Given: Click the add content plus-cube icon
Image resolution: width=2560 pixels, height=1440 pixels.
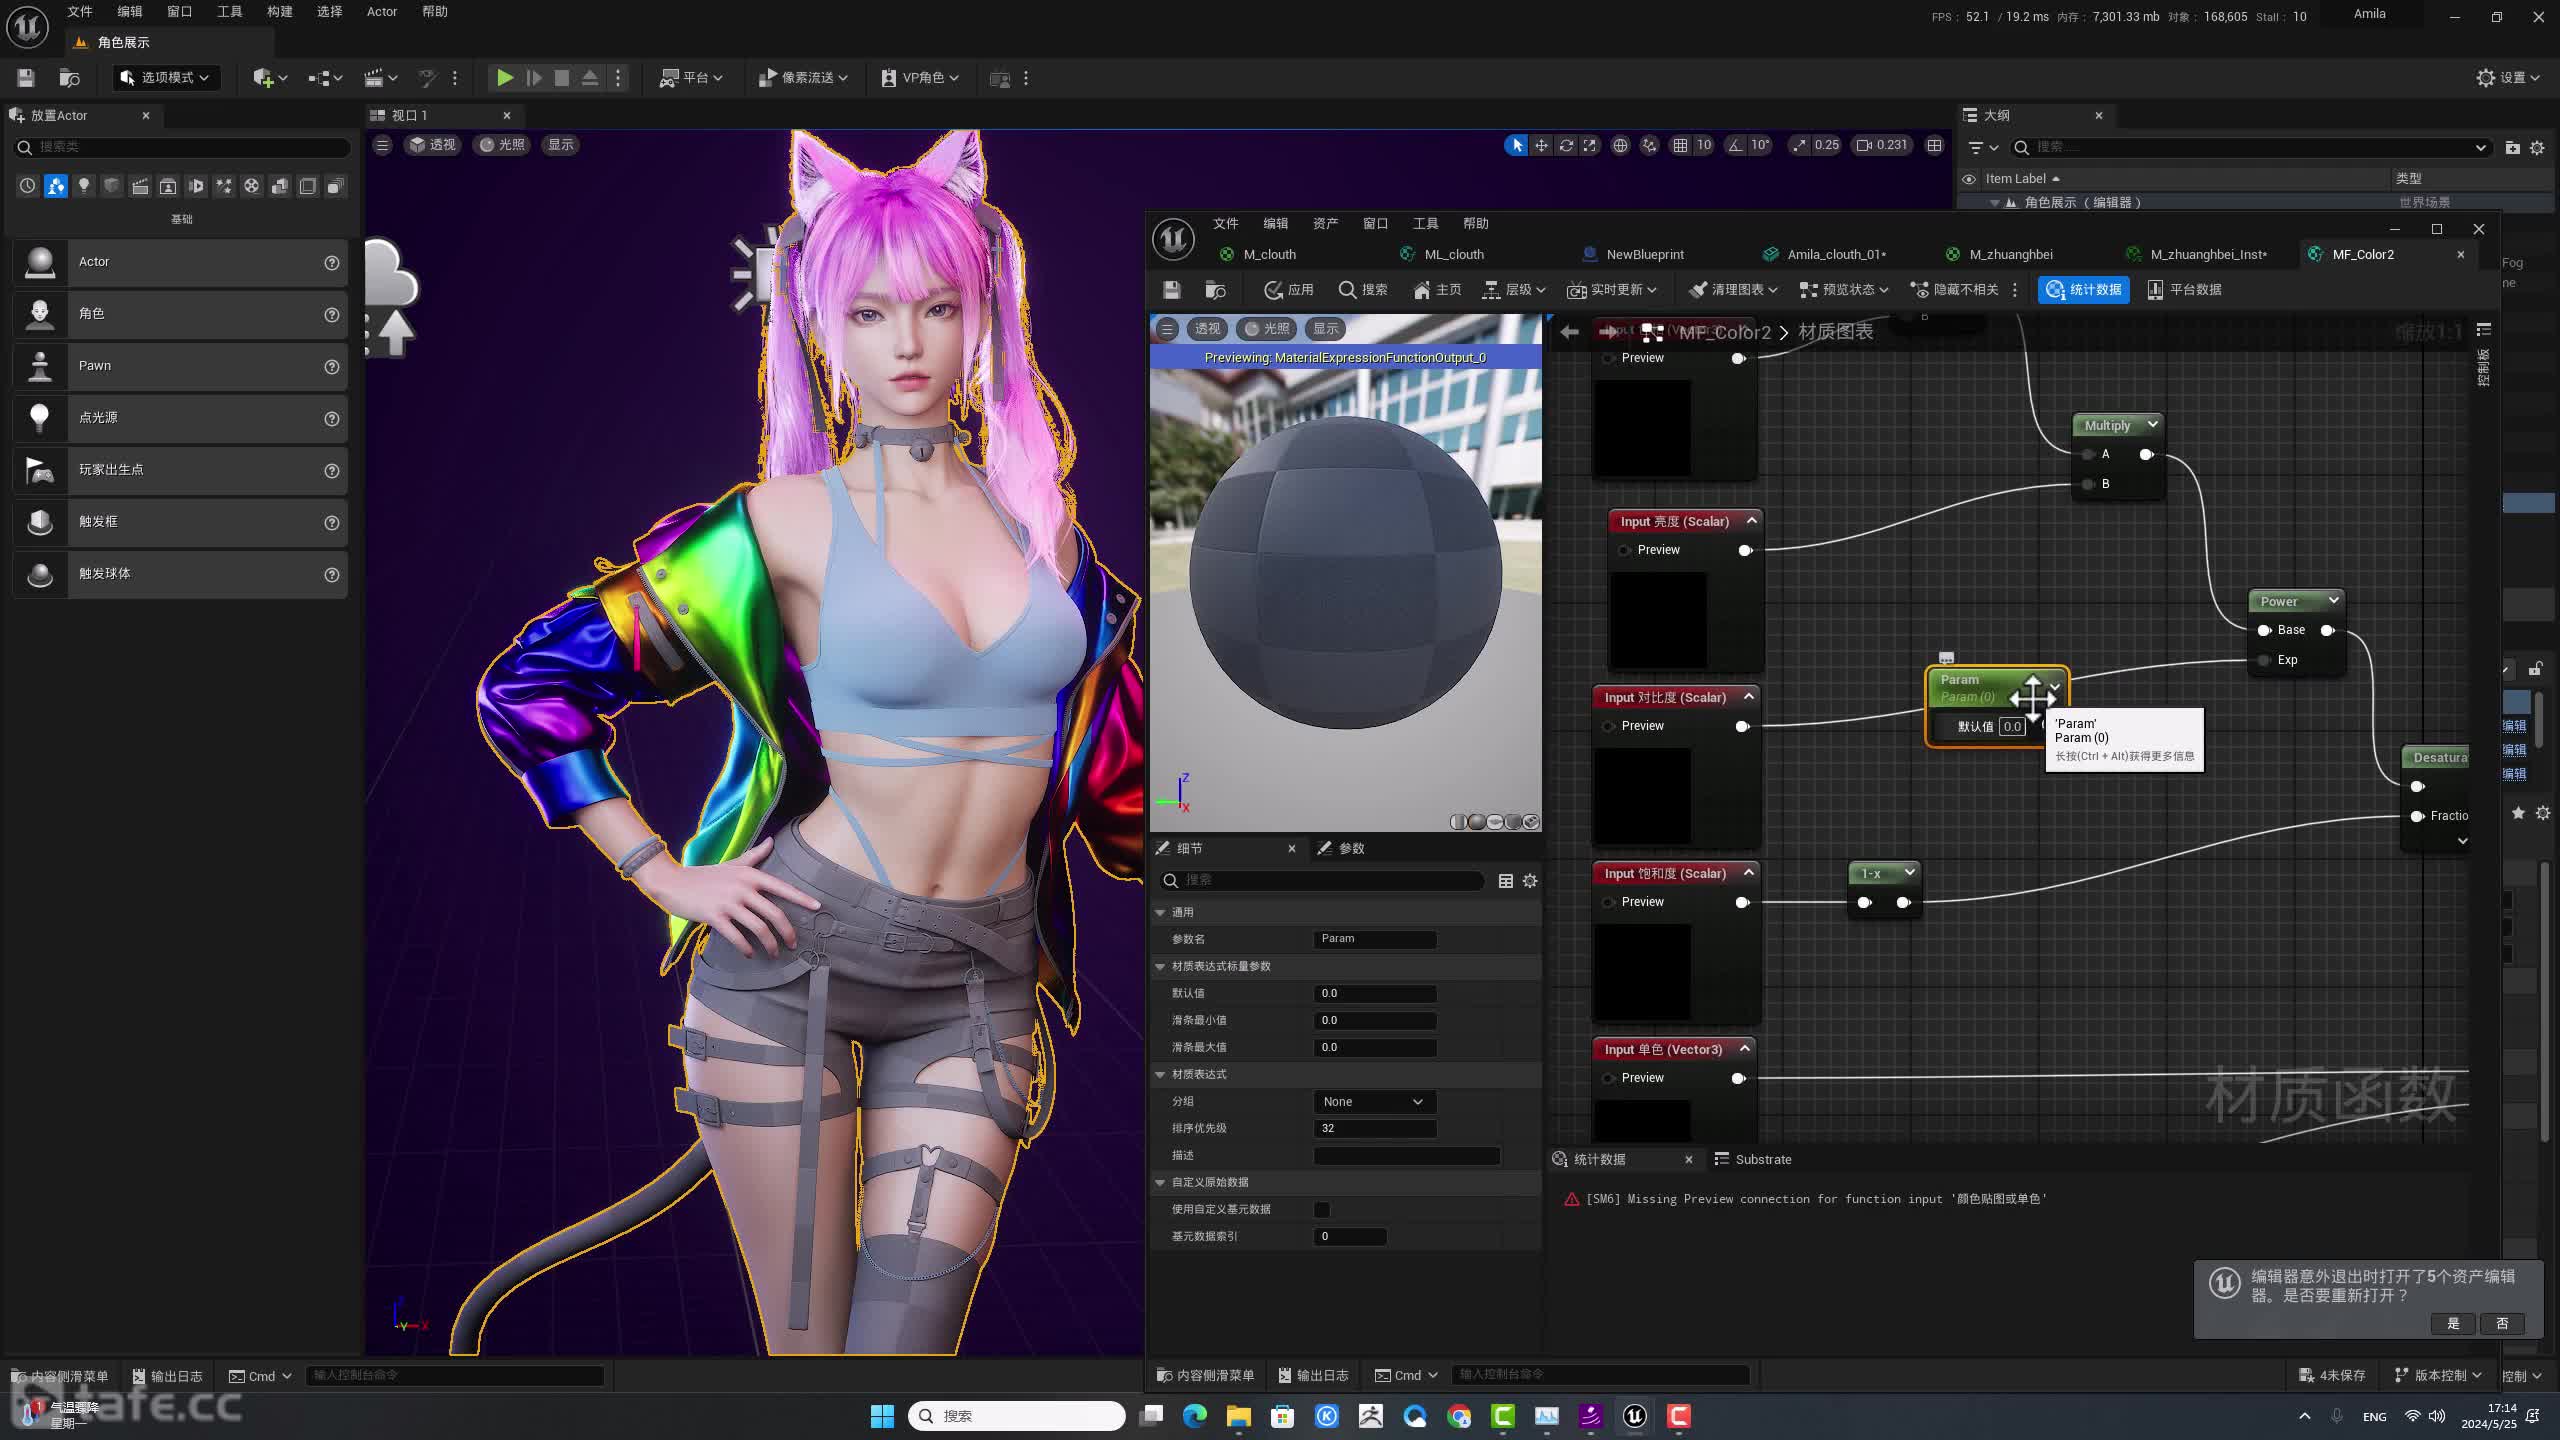Looking at the screenshot, I should tap(269, 78).
